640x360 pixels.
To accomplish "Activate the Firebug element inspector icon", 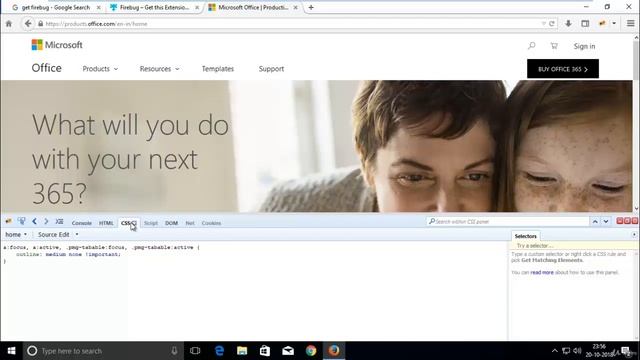I will coord(21,221).
